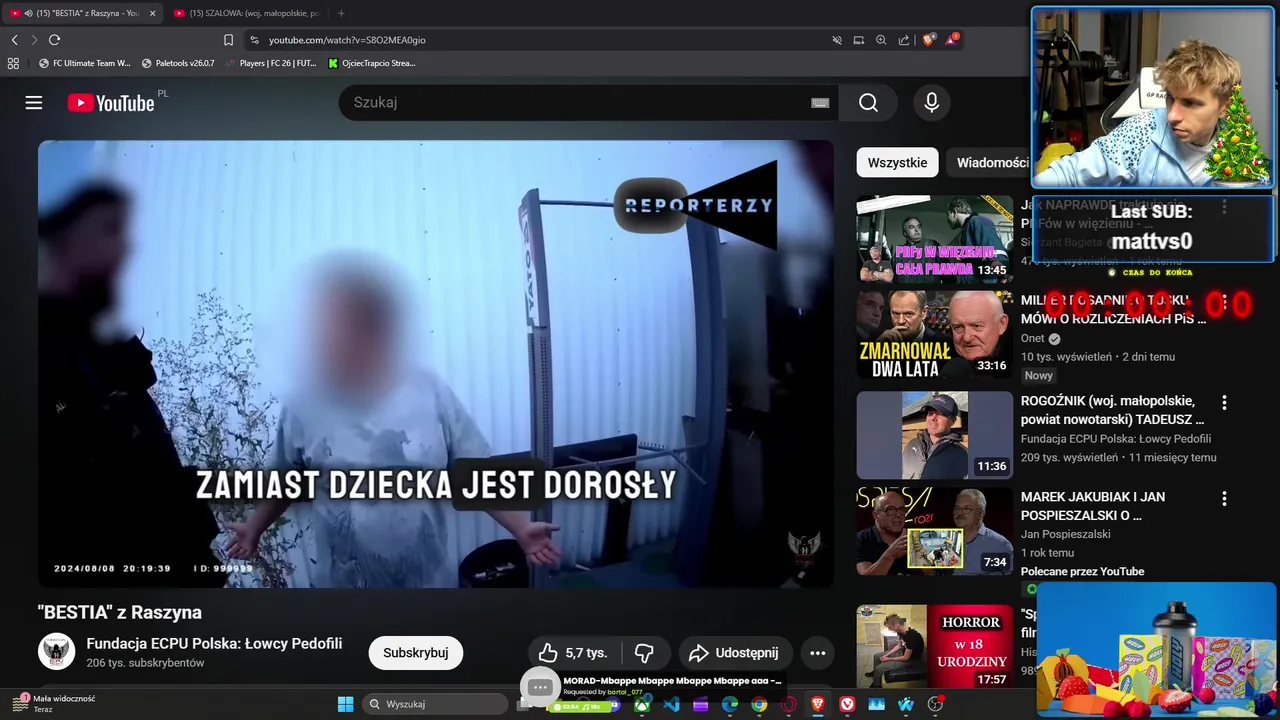Open three-dot menu for the Jak NAPRAWDĘ video

1224,206
